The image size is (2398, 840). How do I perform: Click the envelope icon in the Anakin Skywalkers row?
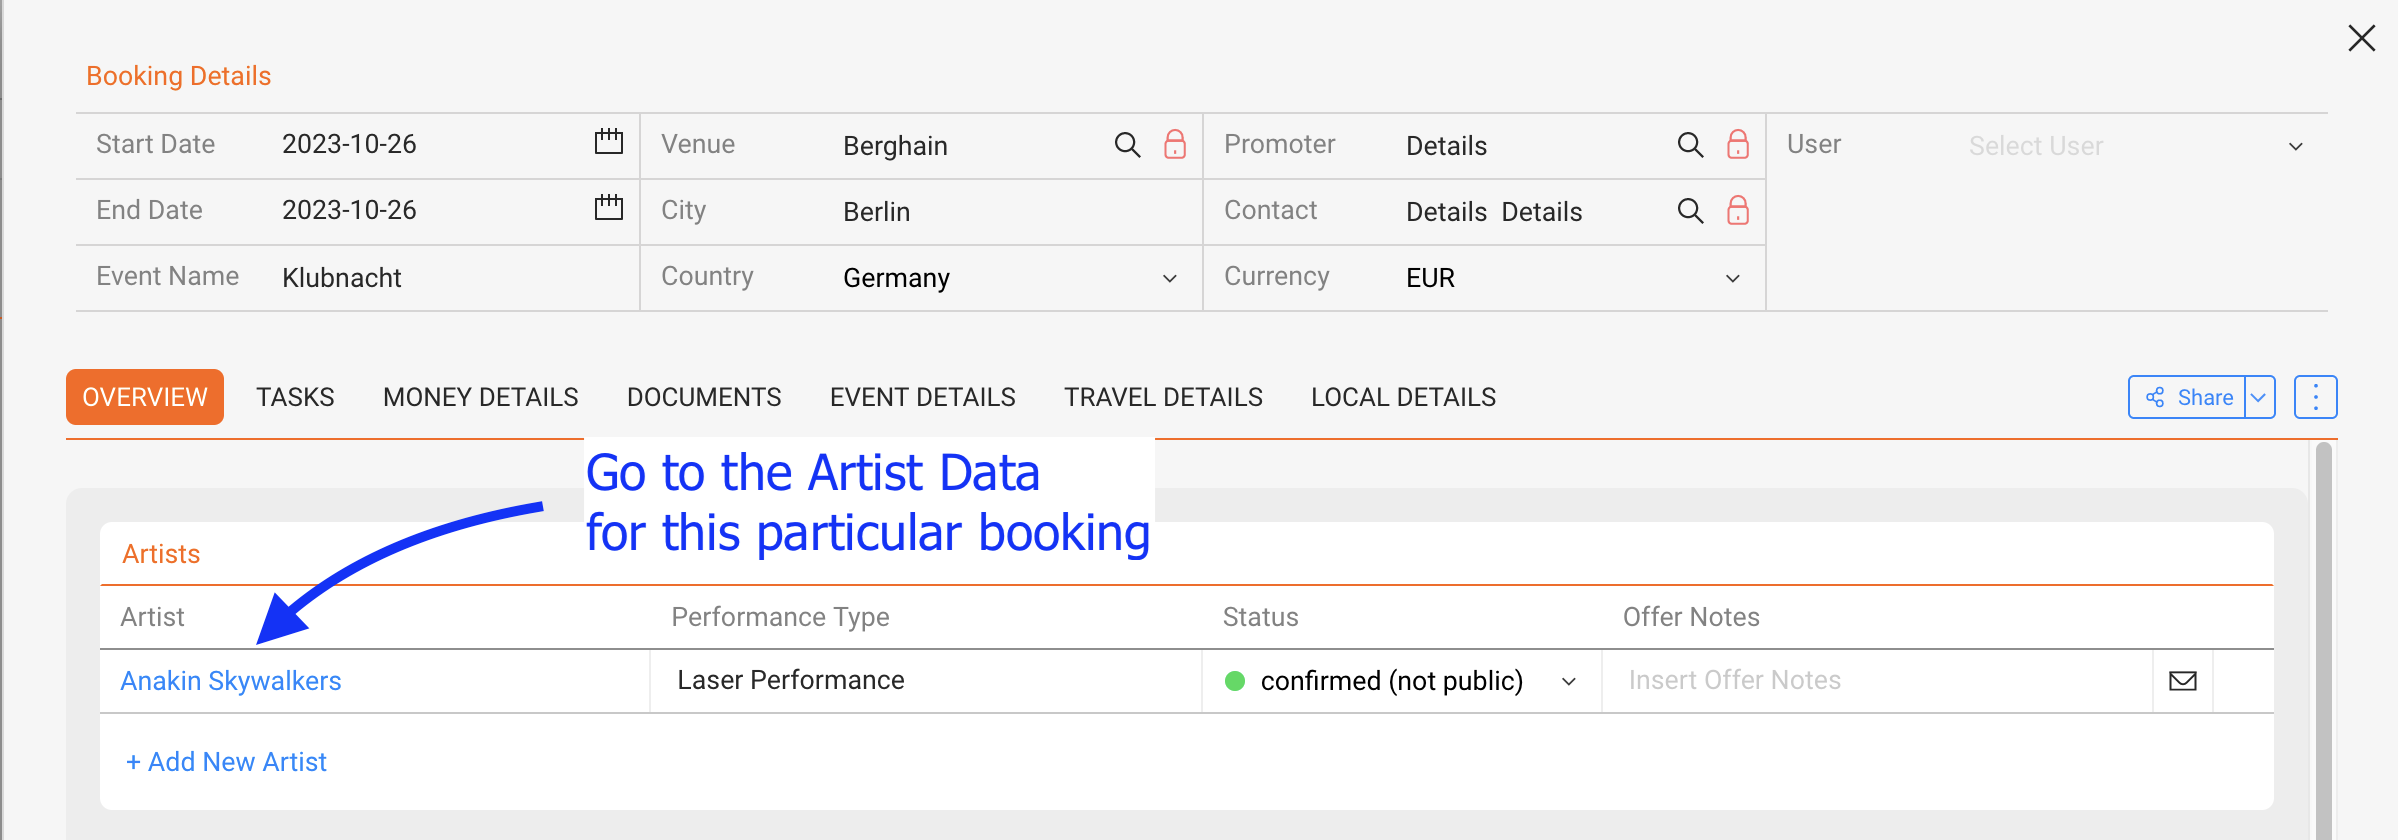pyautogui.click(x=2183, y=681)
